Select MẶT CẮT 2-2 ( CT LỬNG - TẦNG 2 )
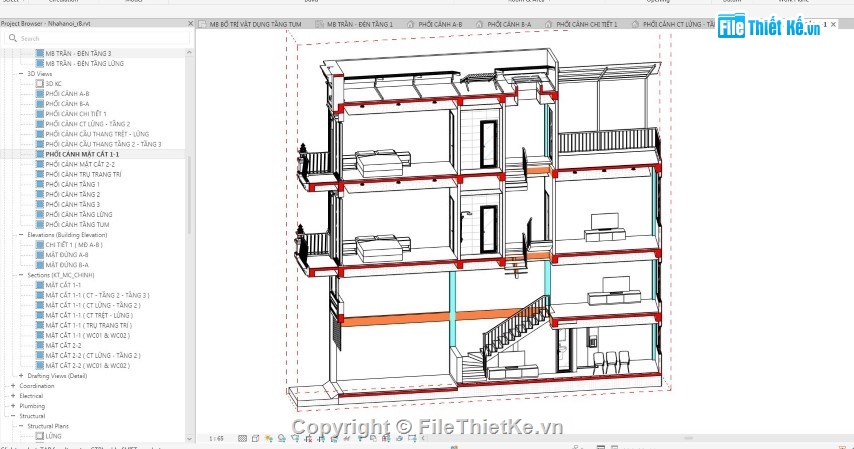Screen dimensions: 854x449 [x=93, y=356]
